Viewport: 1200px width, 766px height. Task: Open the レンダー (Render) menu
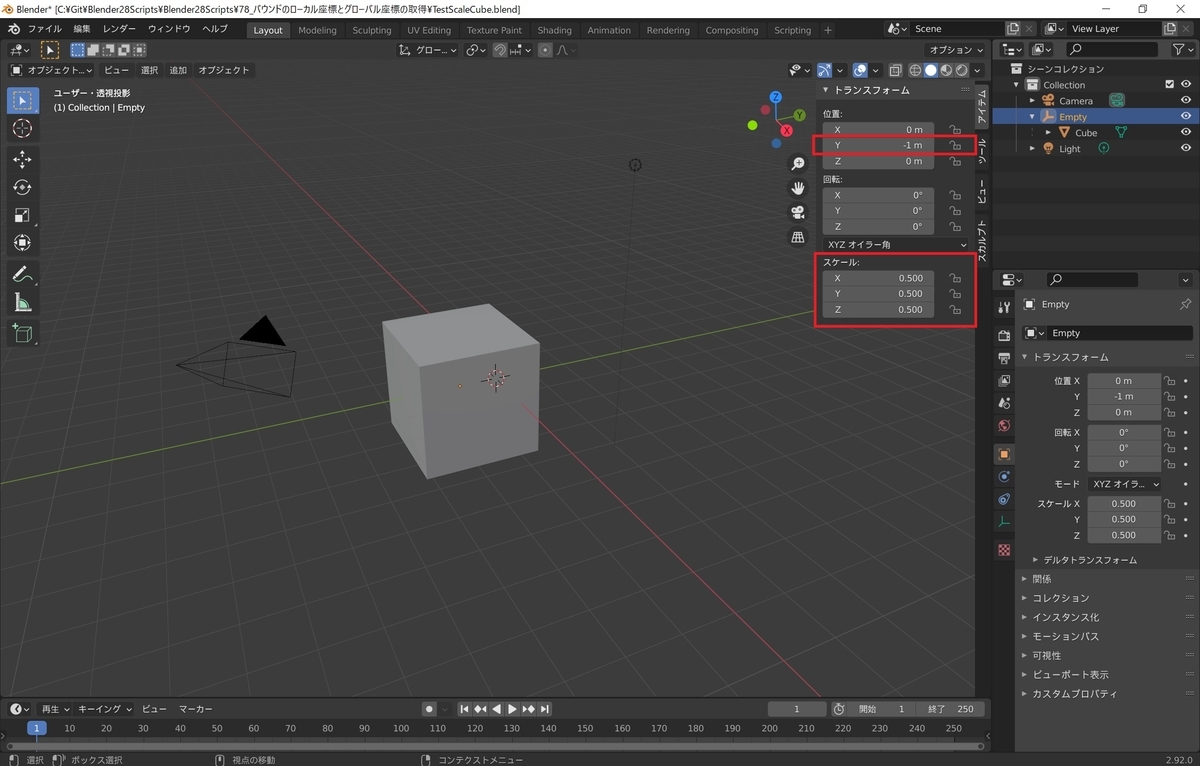[119, 29]
